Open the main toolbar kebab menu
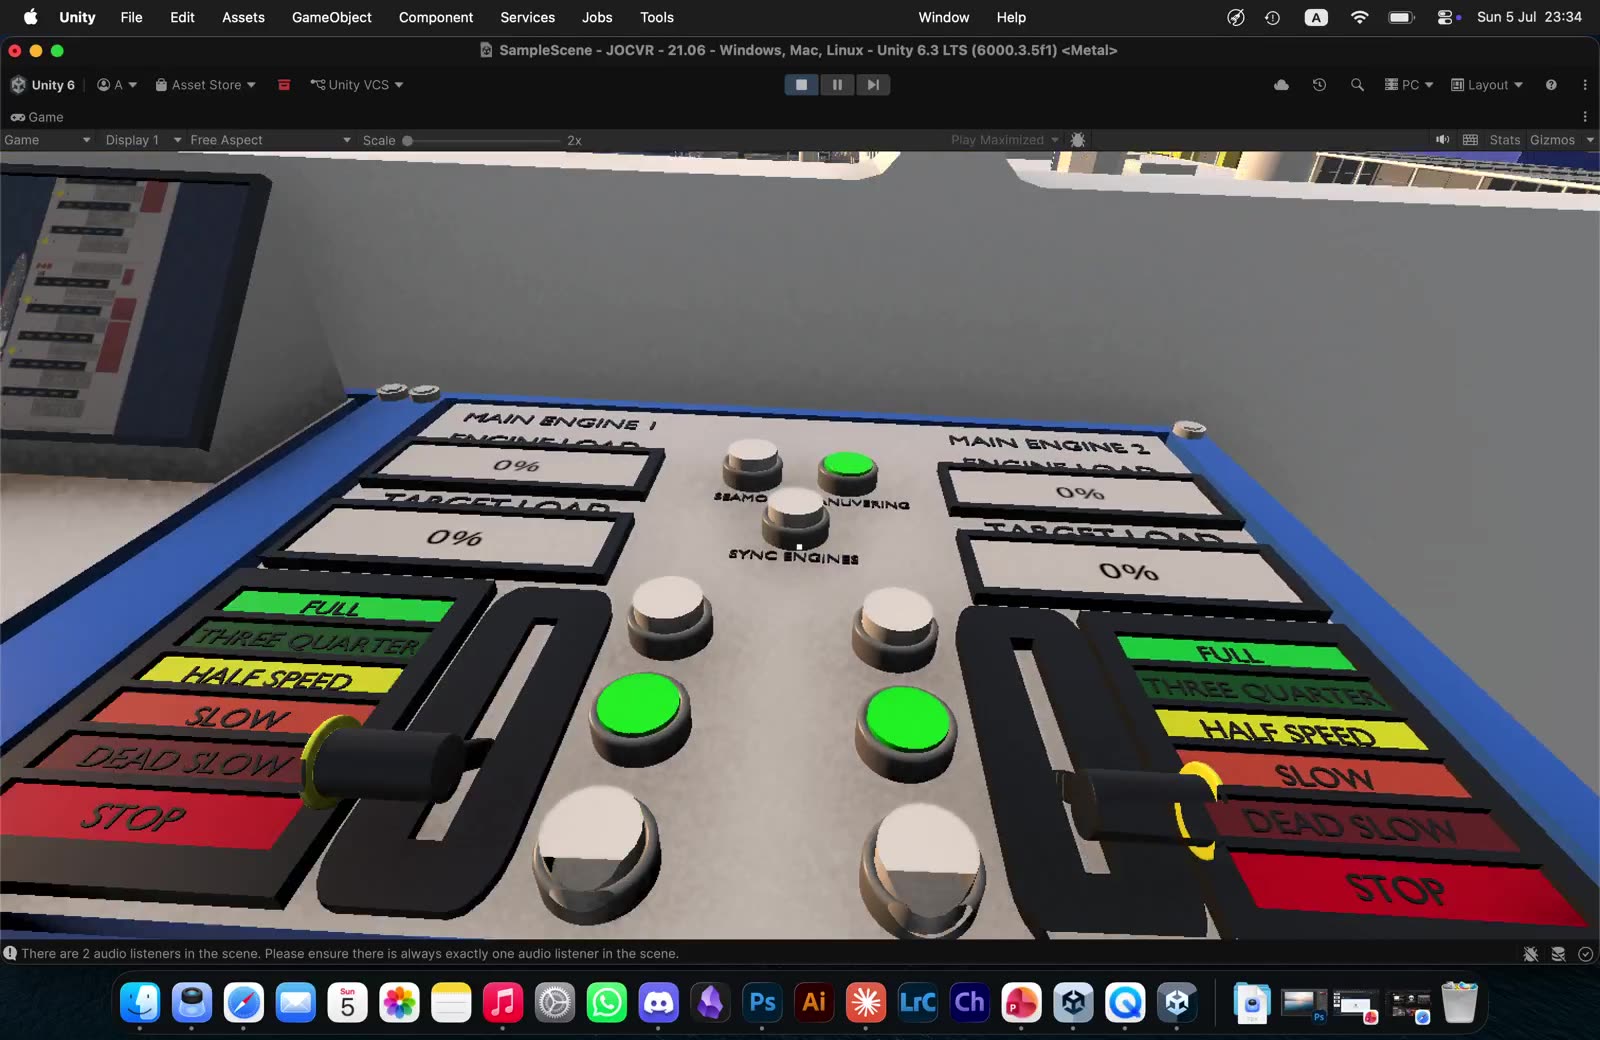 [1585, 85]
